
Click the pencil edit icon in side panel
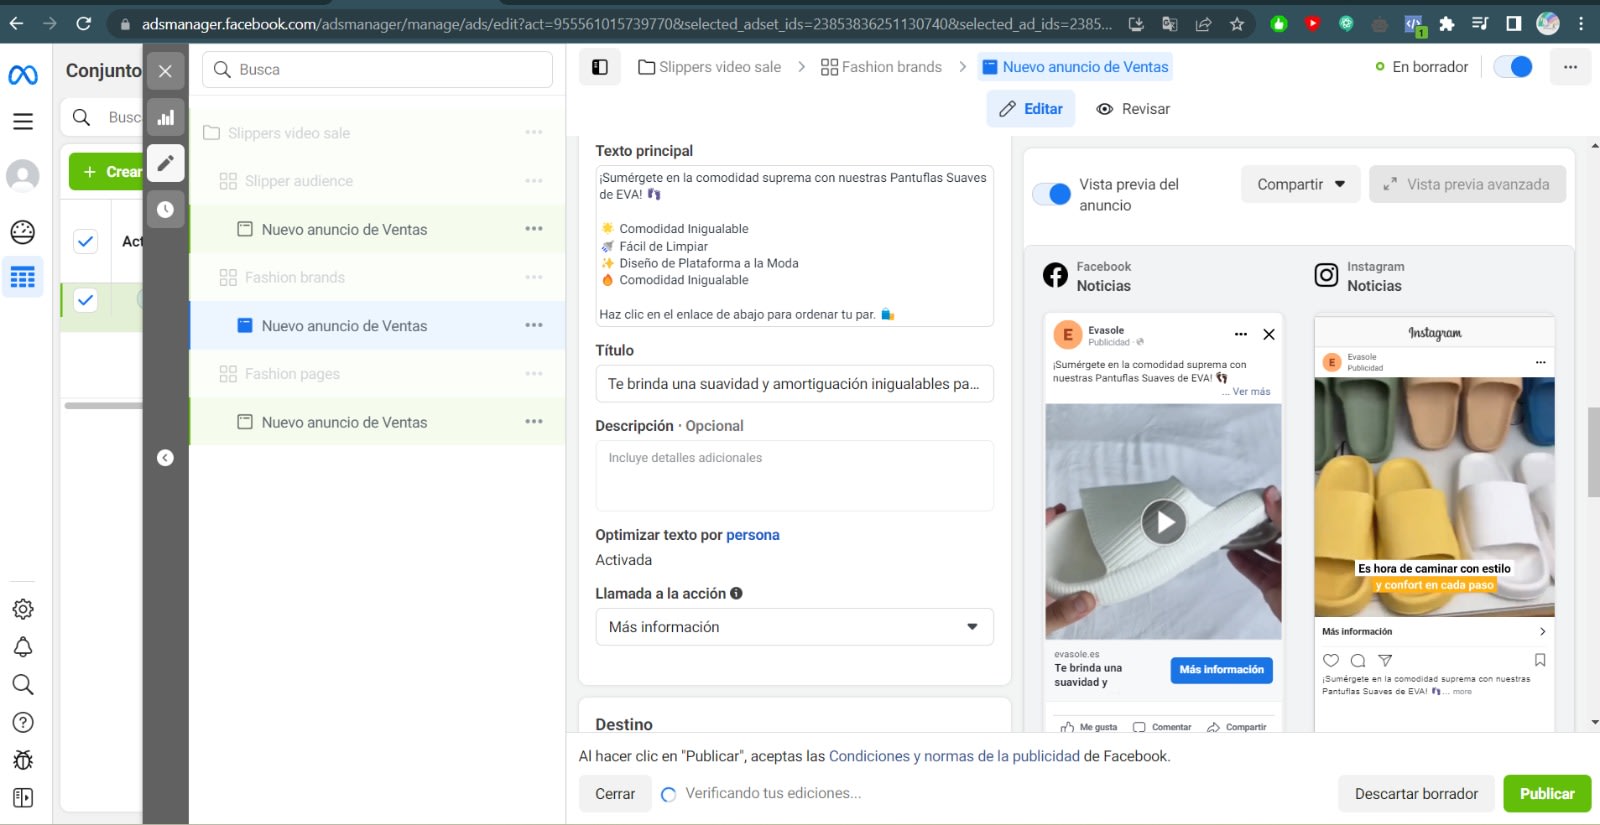[166, 163]
